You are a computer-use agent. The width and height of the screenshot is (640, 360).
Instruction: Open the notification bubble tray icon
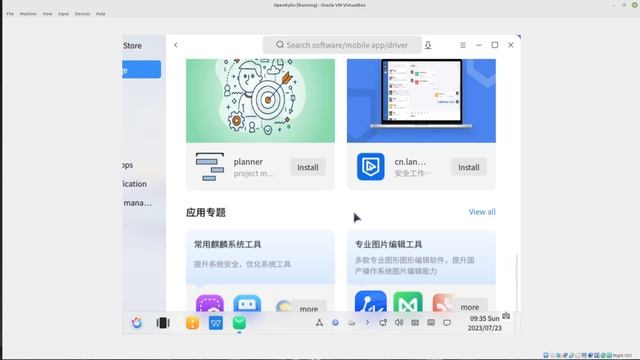pyautogui.click(x=447, y=323)
